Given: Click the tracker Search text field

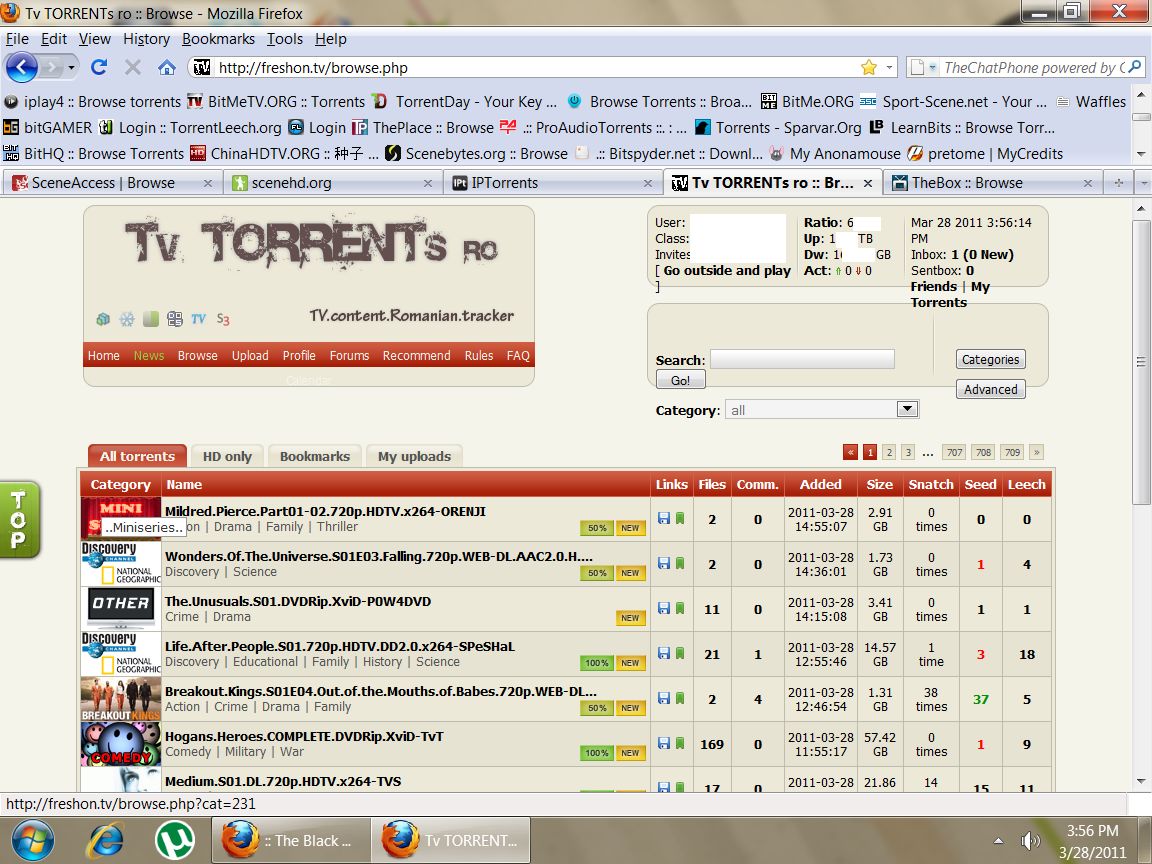Looking at the screenshot, I should pyautogui.click(x=802, y=359).
